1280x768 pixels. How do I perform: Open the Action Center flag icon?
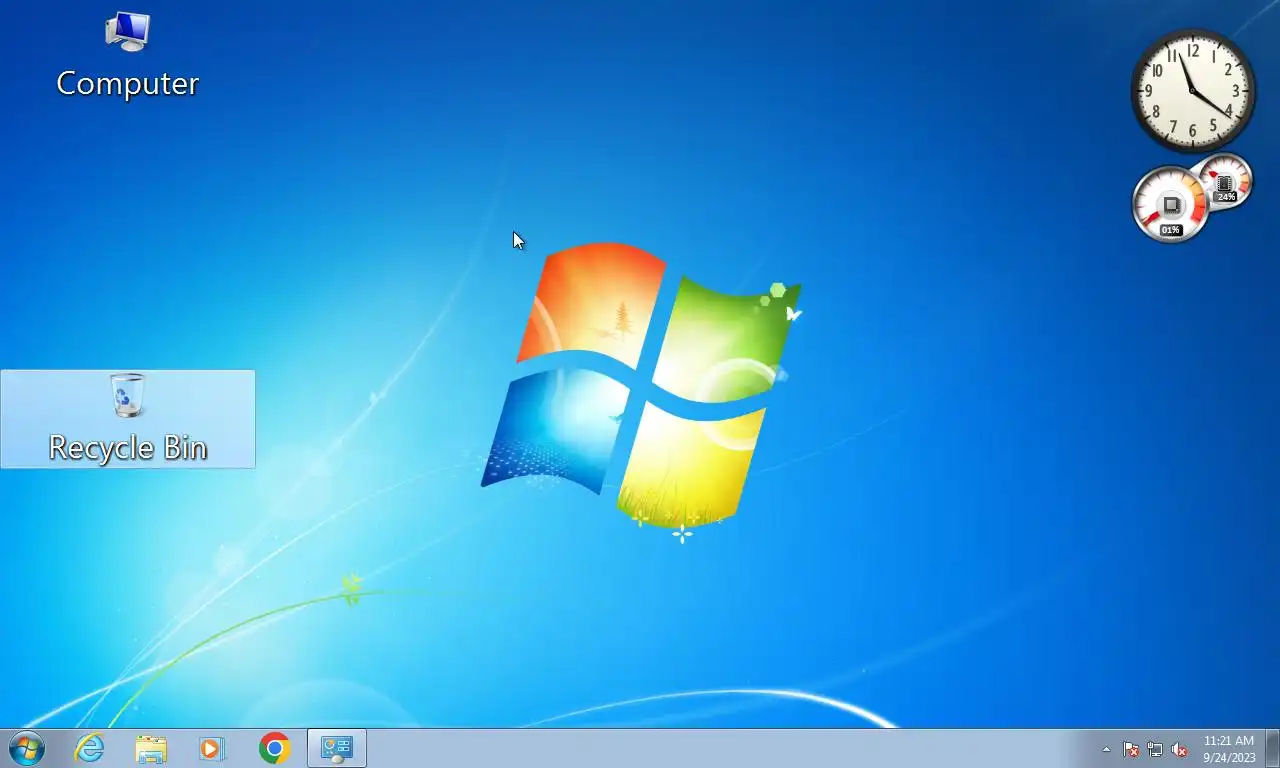tap(1131, 749)
